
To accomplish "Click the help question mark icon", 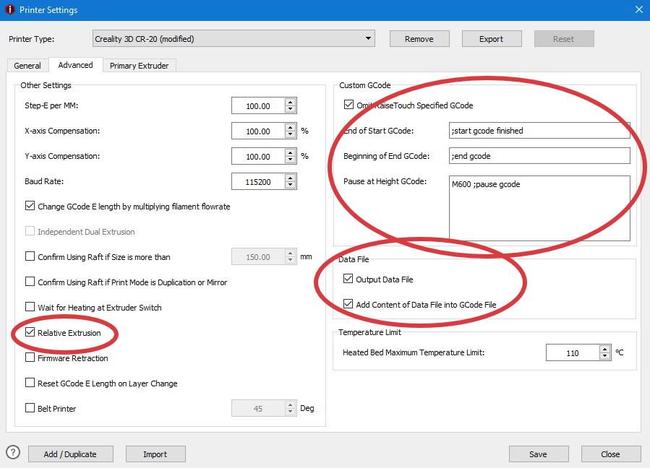I will (13, 453).
